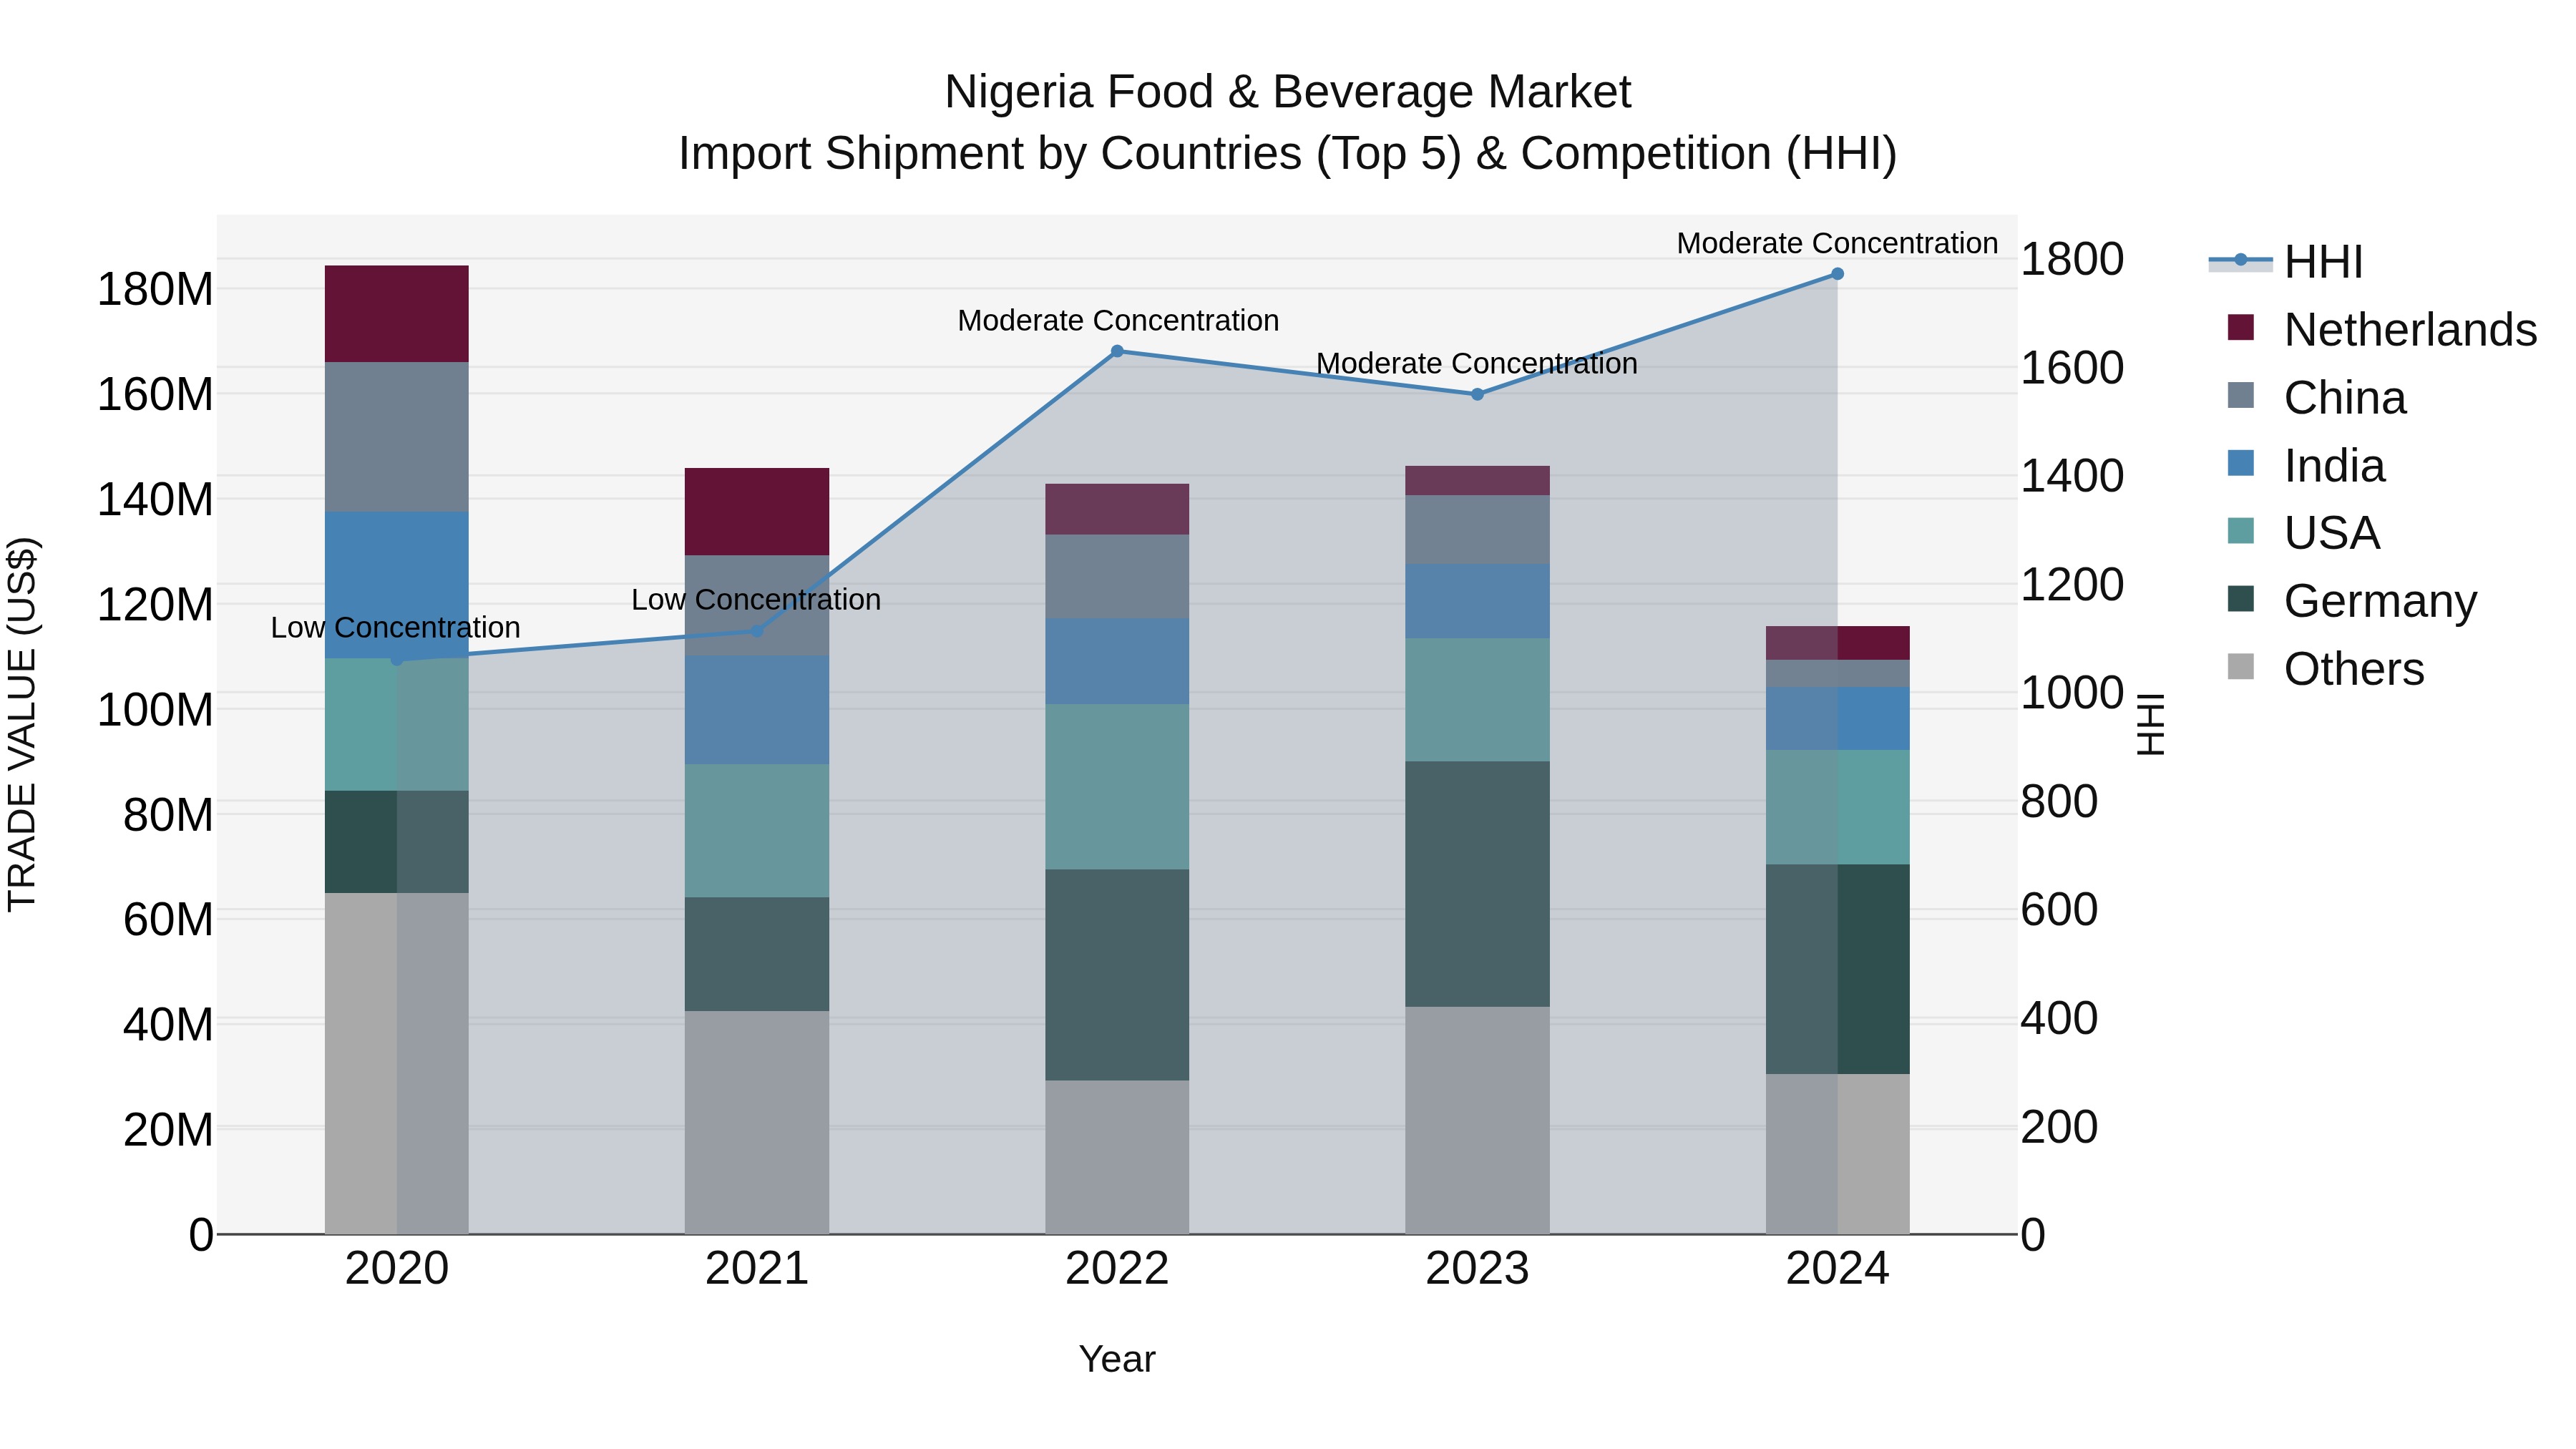This screenshot has width=2576, height=1449.
Task: Click the Others segment of the 2021 bar
Action: pos(757,1122)
